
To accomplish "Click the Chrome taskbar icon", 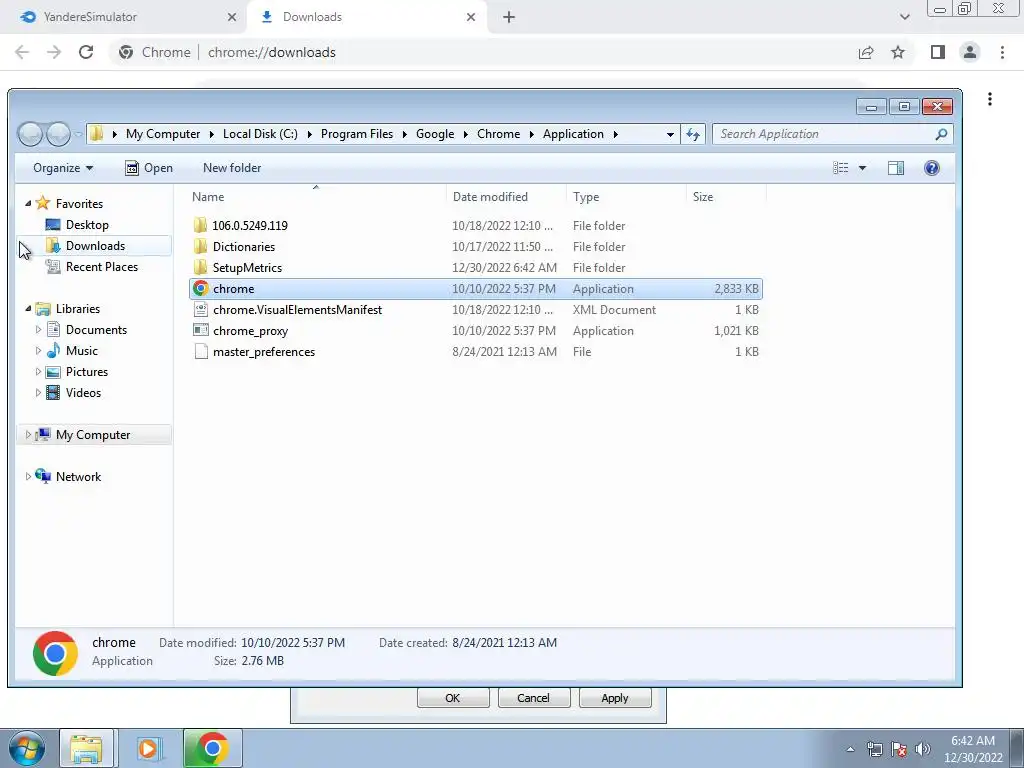I will click(x=212, y=748).
